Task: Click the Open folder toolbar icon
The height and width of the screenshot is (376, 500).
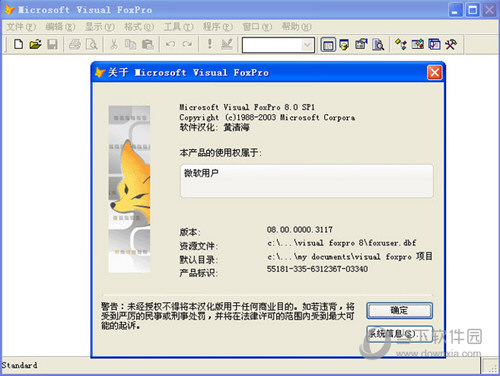Action: [x=35, y=44]
